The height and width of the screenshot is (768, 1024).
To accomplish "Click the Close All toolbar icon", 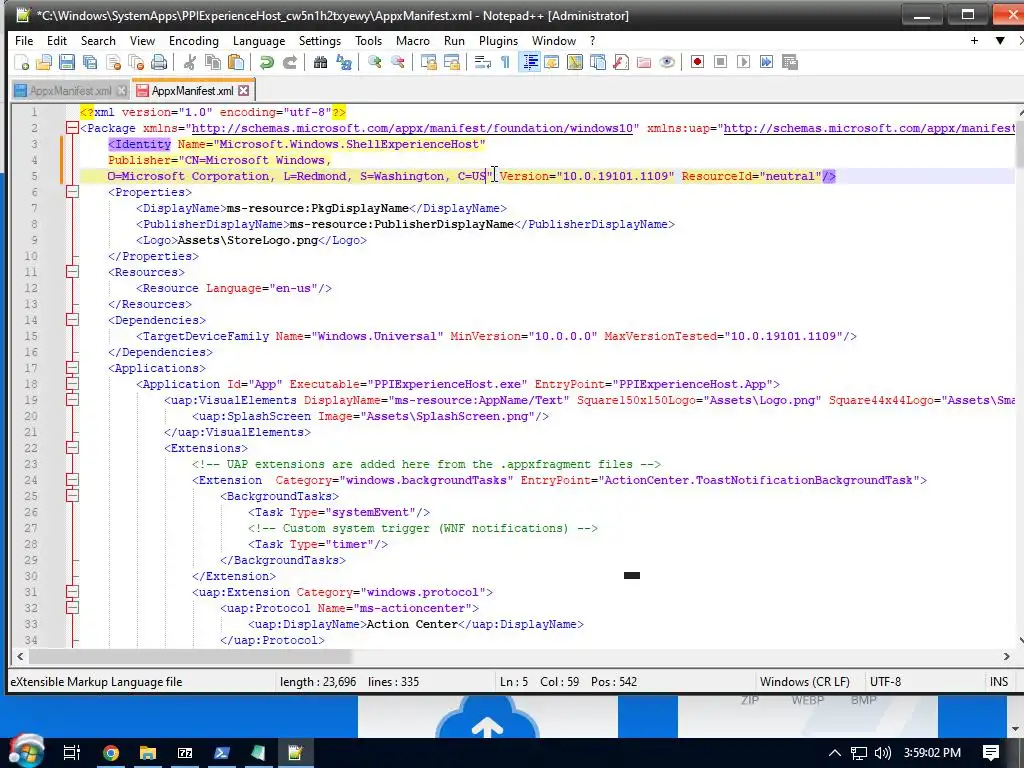I will pos(136,62).
